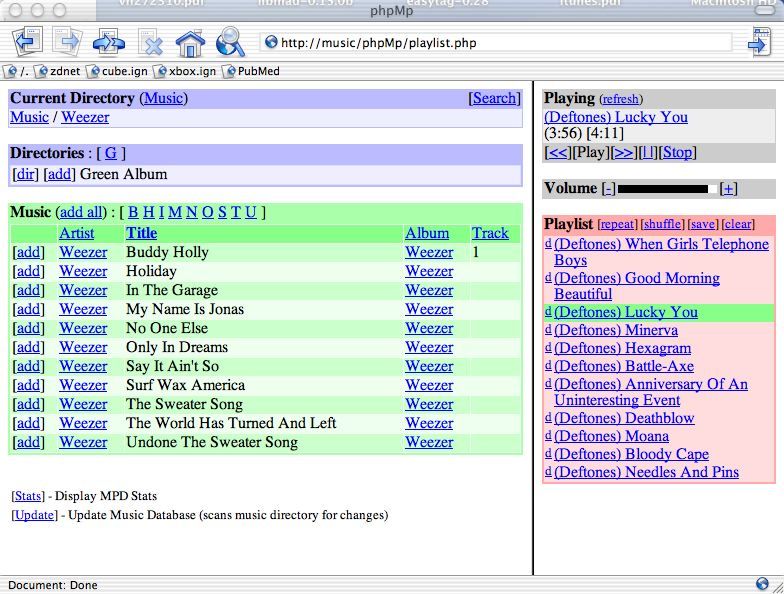
Task: Toggle playlist repeat mode
Action: [x=618, y=224]
